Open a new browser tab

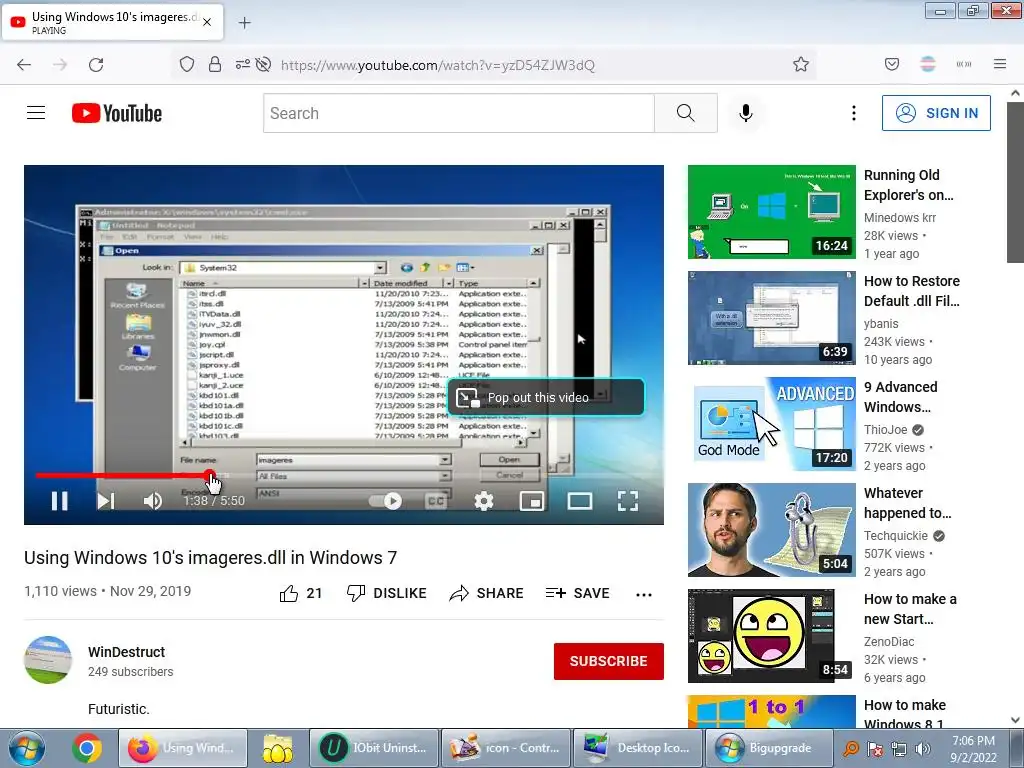click(x=244, y=23)
